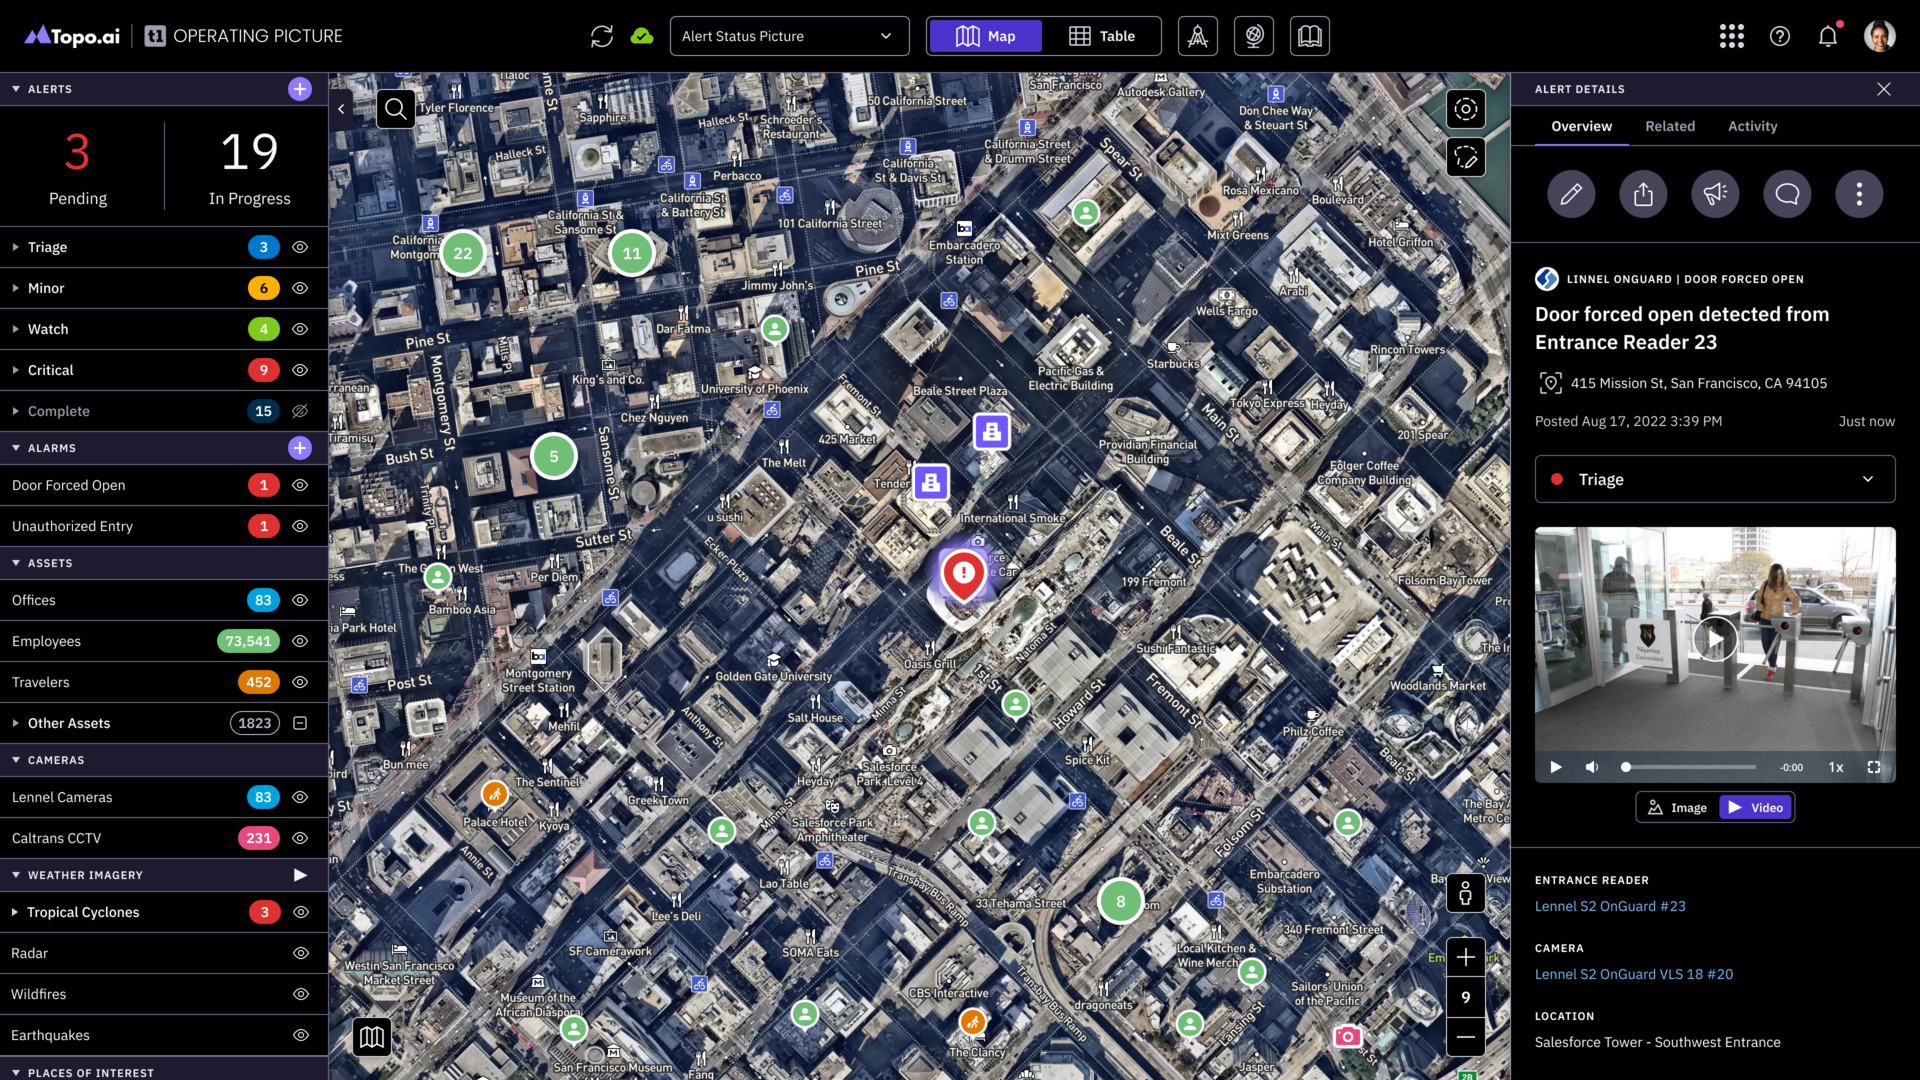Hide the Critical alerts layer
The width and height of the screenshot is (1920, 1080).
coord(300,370)
